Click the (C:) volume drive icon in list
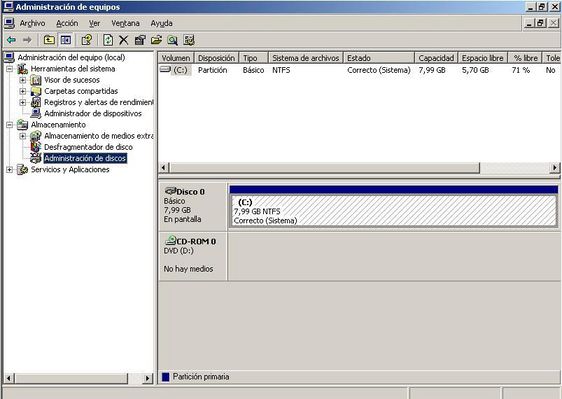This screenshot has width=562, height=399. tap(165, 69)
